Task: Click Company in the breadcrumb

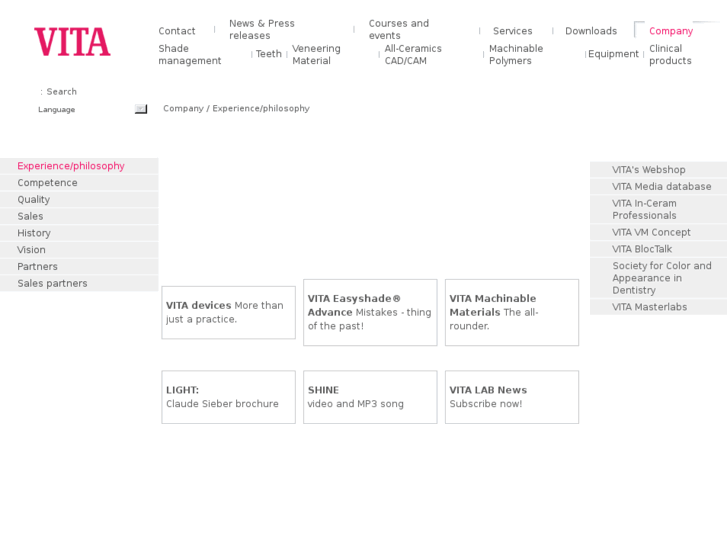Action: [x=183, y=109]
